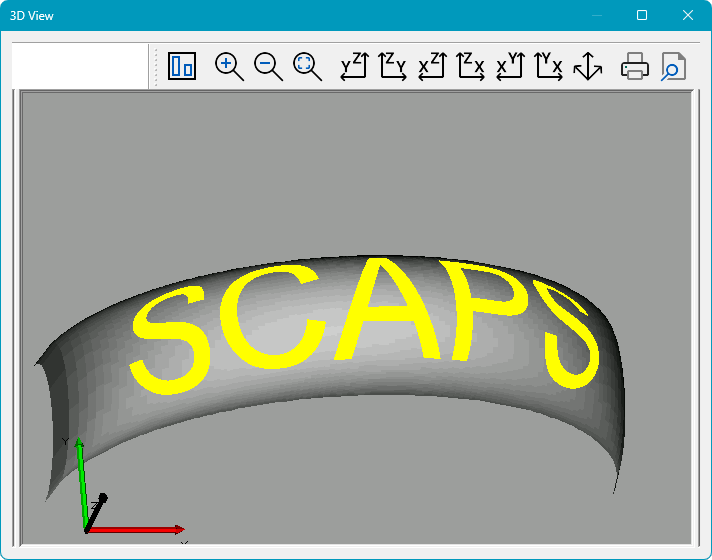712x560 pixels.
Task: Zoom in with the plus magnifier
Action: [229, 66]
